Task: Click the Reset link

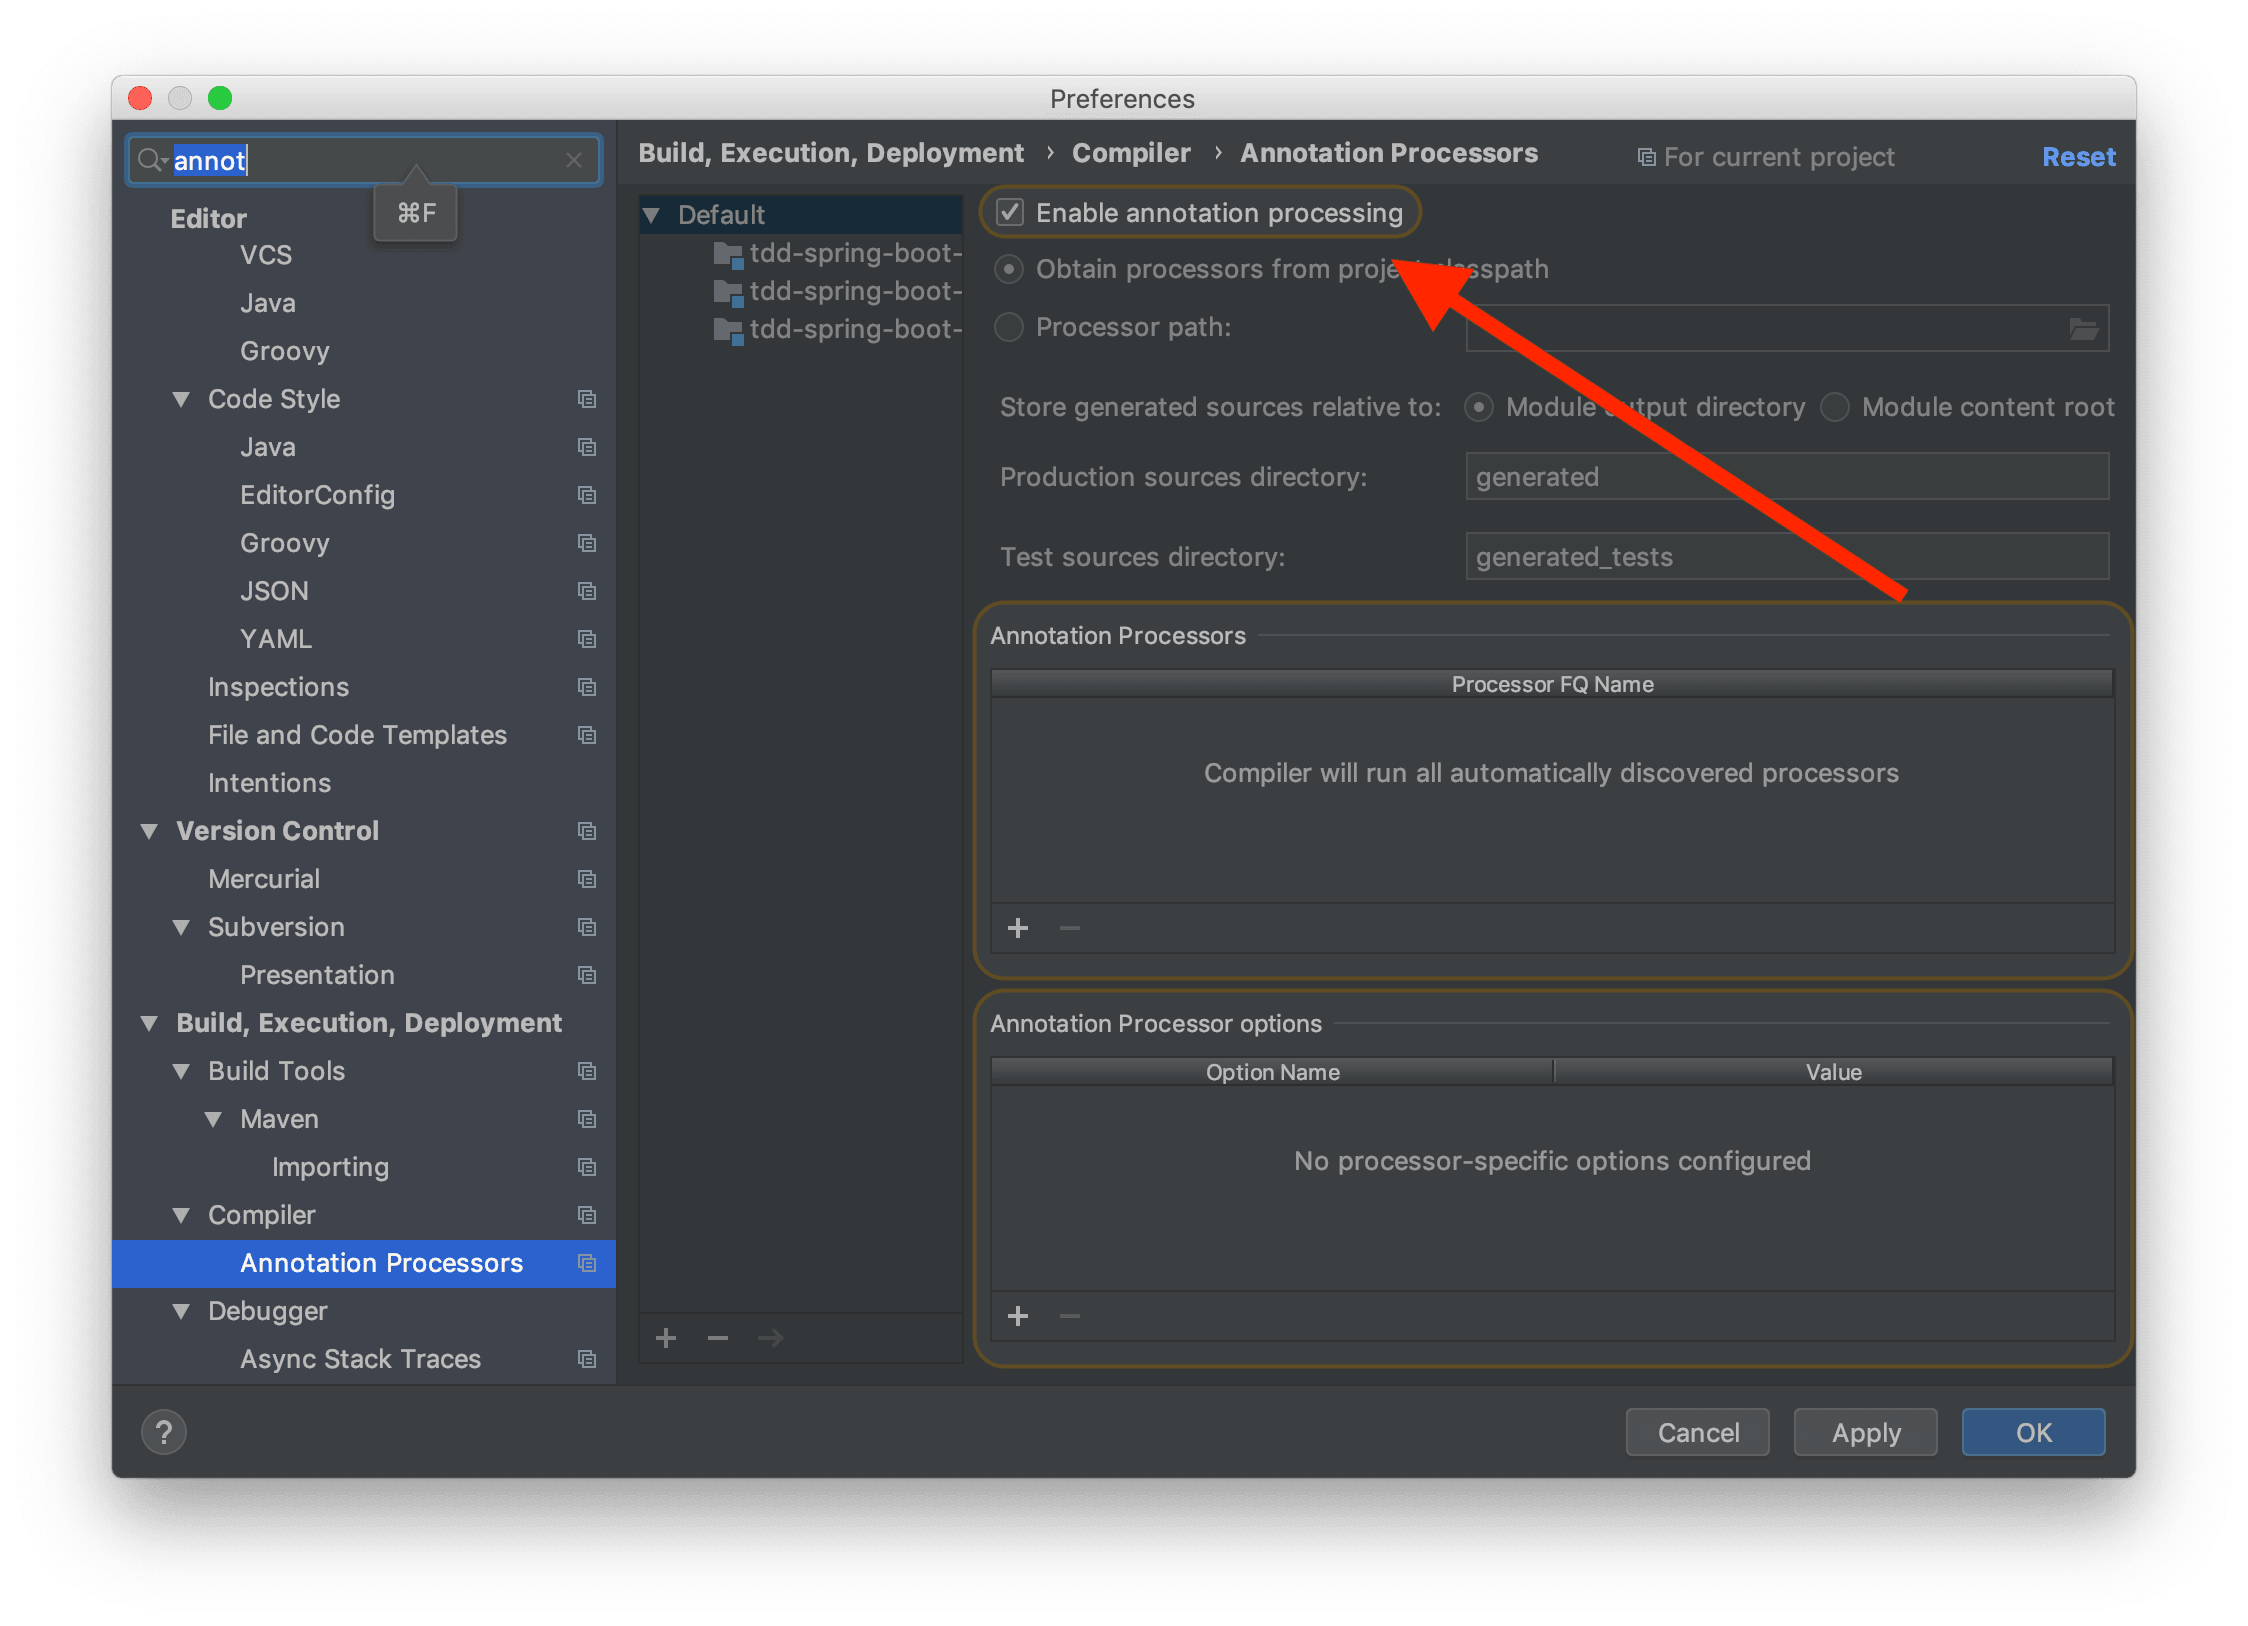Action: 2078,157
